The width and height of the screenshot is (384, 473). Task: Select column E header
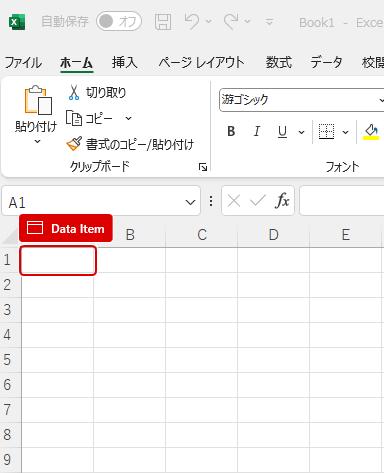tap(346, 235)
